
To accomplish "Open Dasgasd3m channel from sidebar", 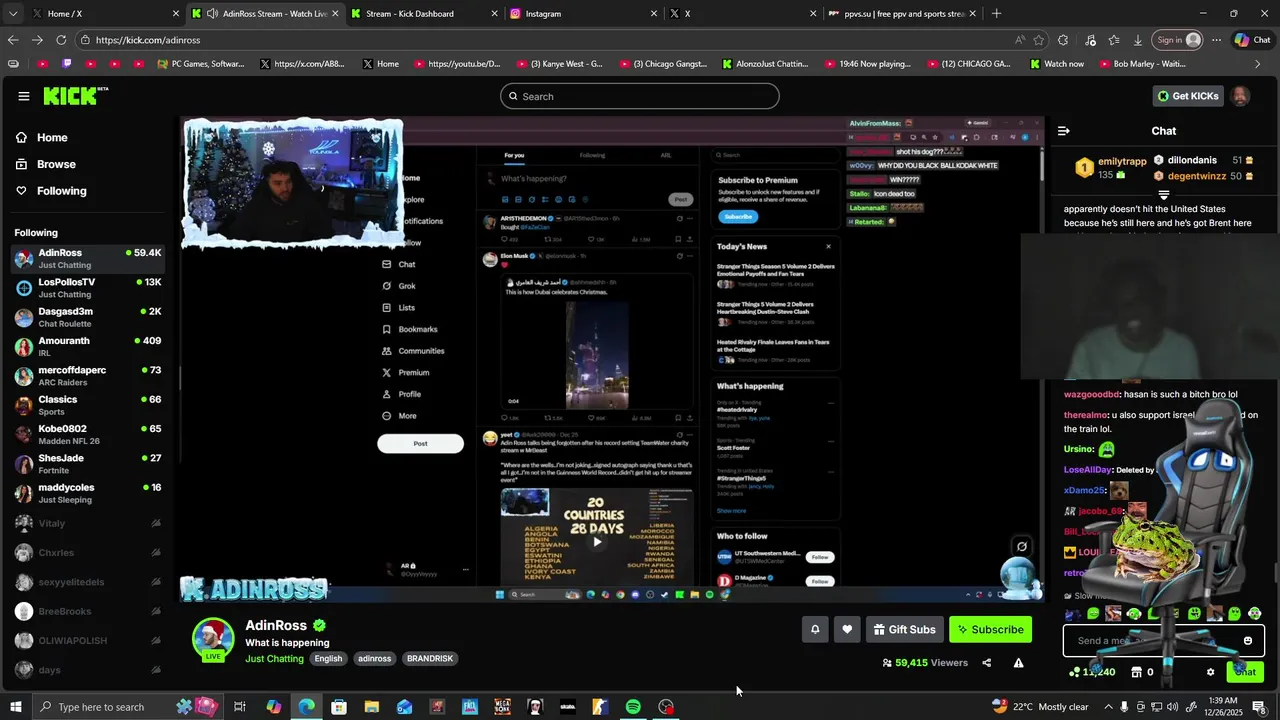I will click(88, 317).
